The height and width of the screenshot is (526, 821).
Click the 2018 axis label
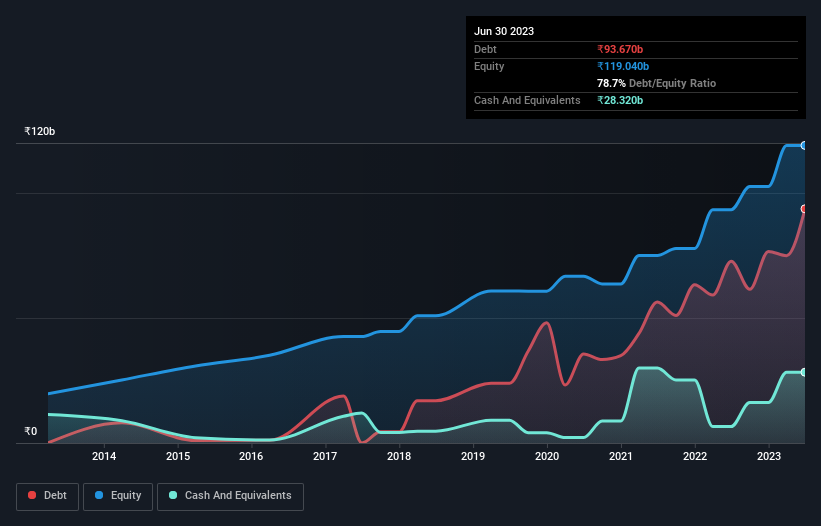click(399, 456)
